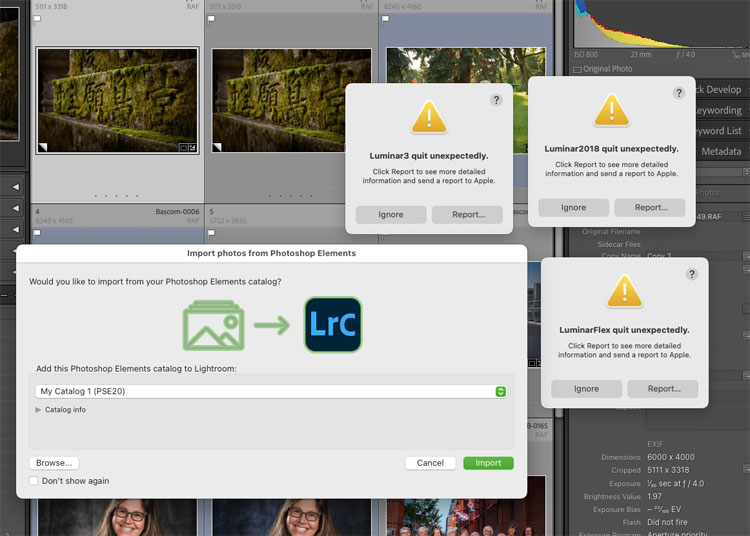Screen dimensions: 750x536
Task: Click the third left panel collapse triangle
Action: [x=16, y=230]
